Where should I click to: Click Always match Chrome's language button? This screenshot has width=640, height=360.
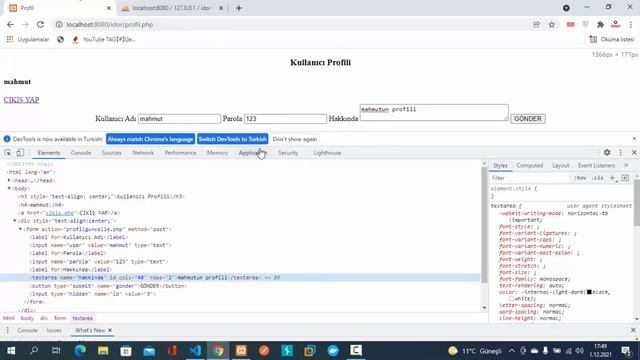(150, 139)
